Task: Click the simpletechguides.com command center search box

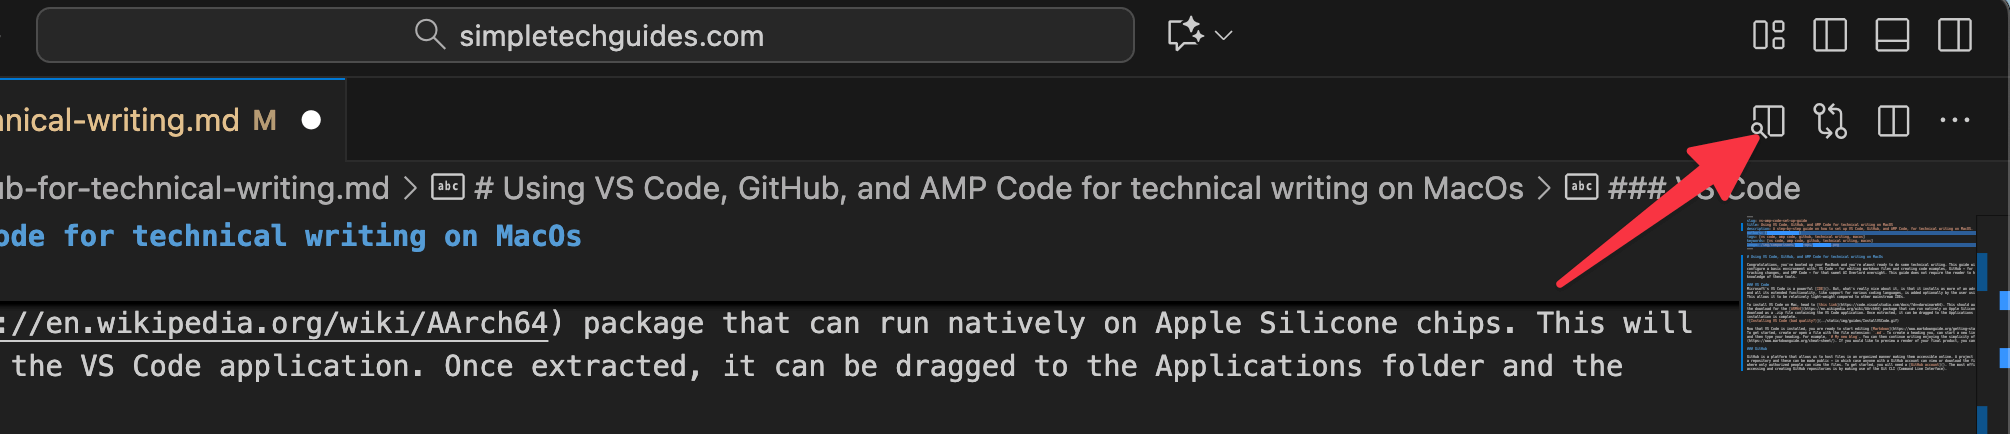Action: coord(585,36)
